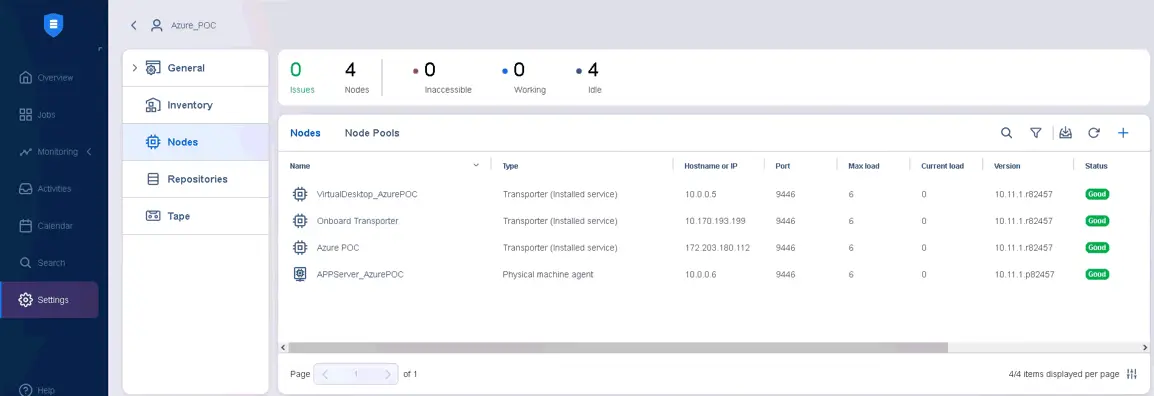Click the Azure_POC tenant user icon

pos(156,25)
